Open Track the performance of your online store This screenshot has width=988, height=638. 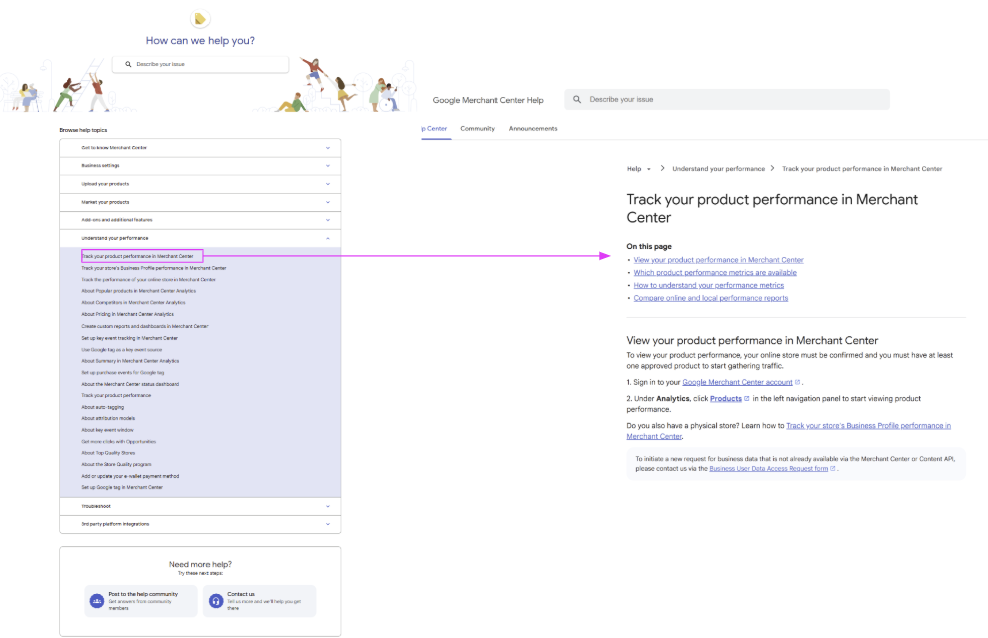(149, 280)
